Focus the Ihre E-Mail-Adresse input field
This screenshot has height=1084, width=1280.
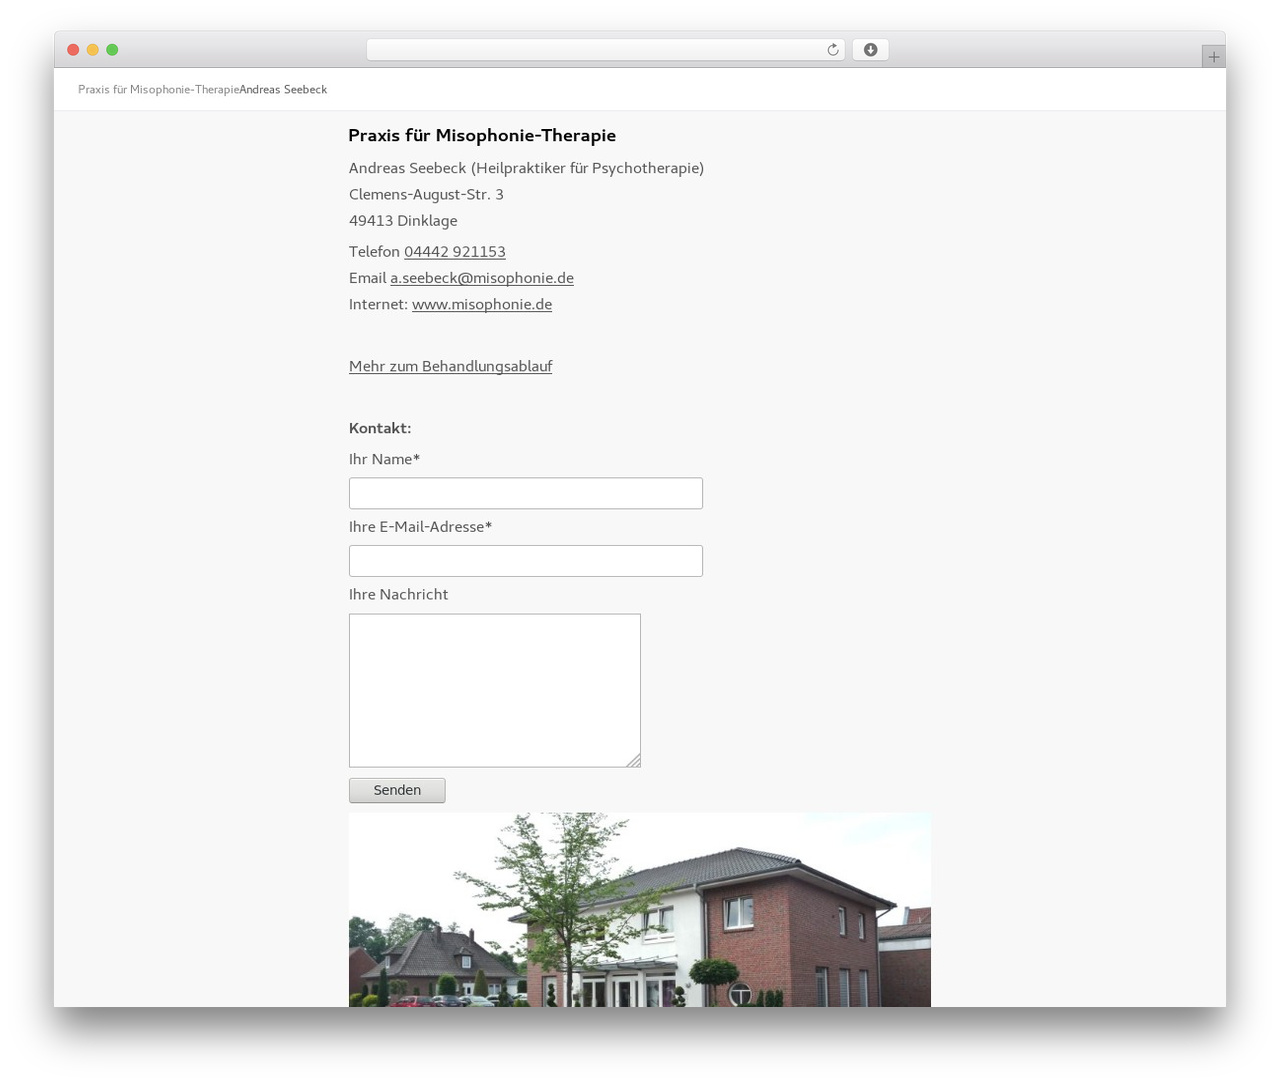pos(526,561)
